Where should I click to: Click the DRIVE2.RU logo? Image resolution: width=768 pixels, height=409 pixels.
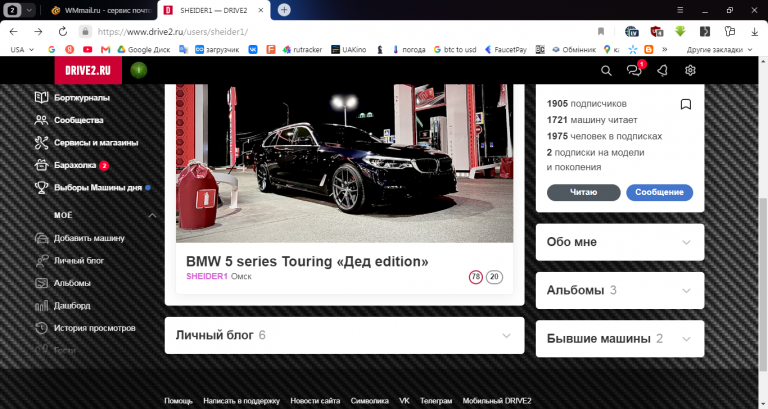tap(88, 70)
